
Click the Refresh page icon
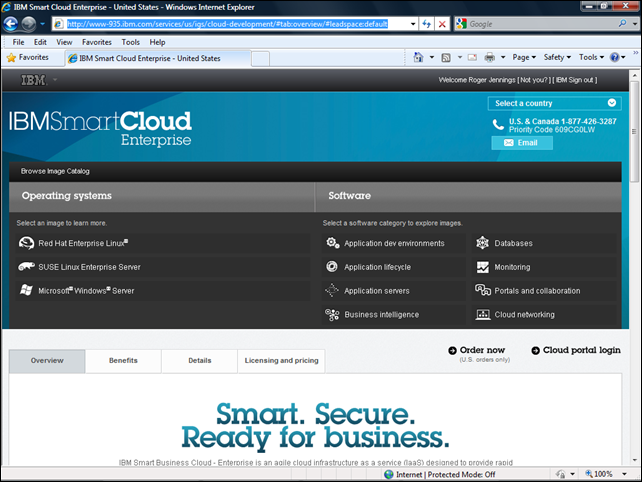point(427,24)
